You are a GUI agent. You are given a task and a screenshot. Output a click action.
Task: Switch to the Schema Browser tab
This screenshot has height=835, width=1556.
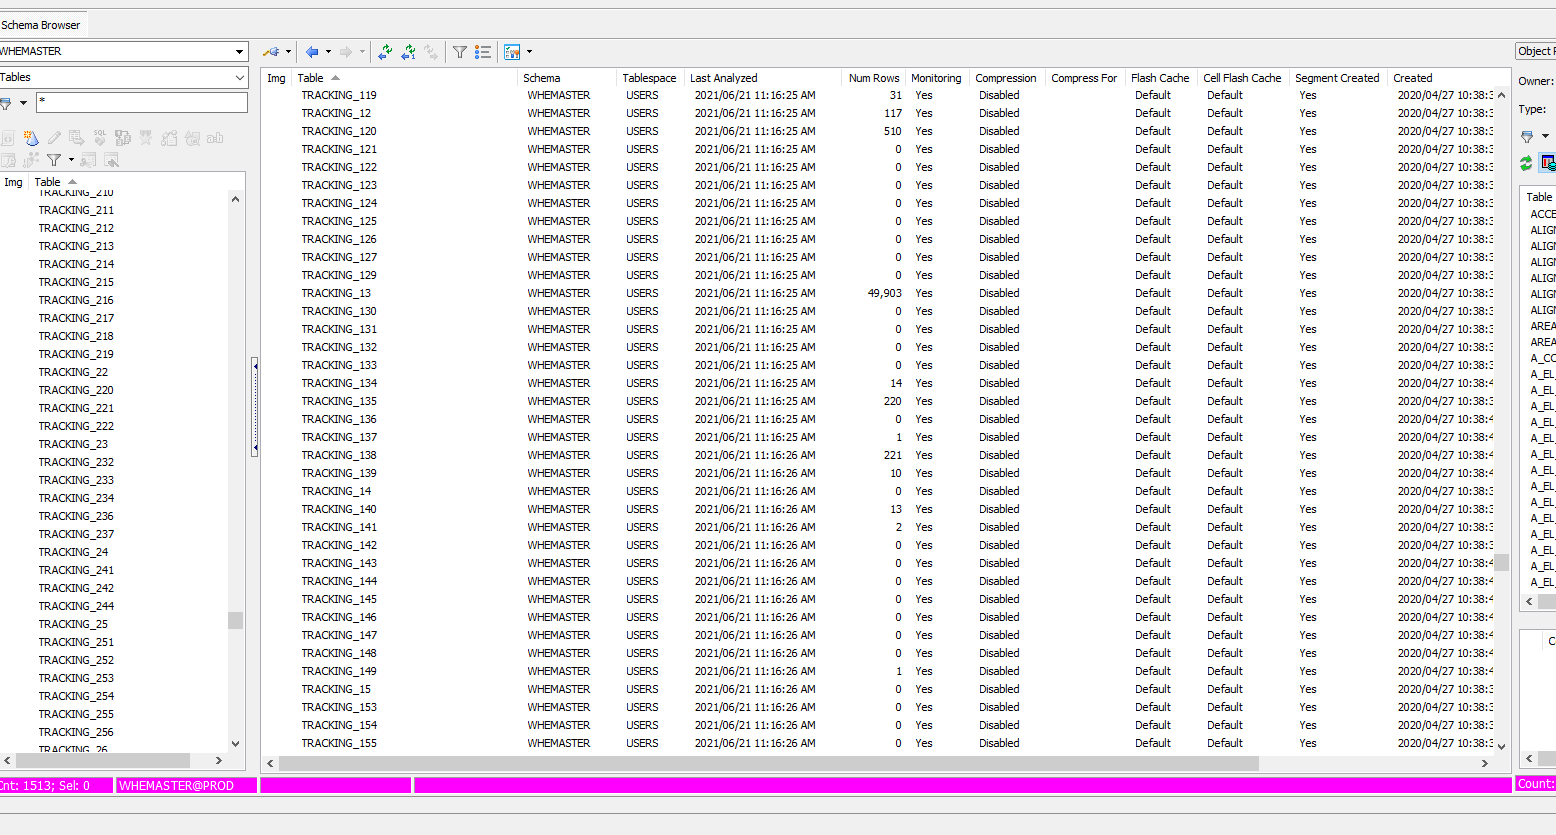[x=43, y=26]
